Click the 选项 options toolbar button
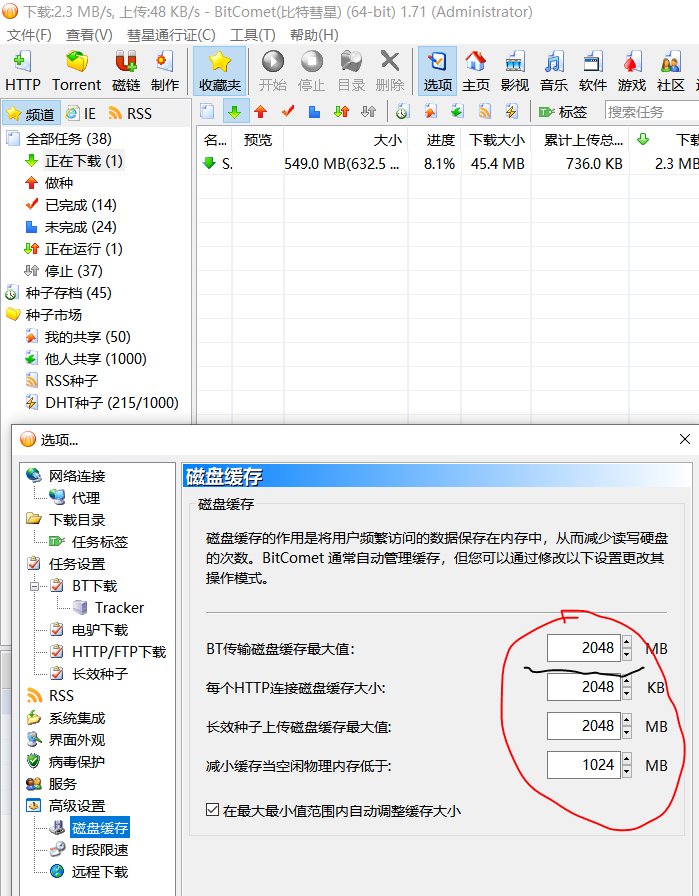The image size is (699, 896). pyautogui.click(x=438, y=71)
